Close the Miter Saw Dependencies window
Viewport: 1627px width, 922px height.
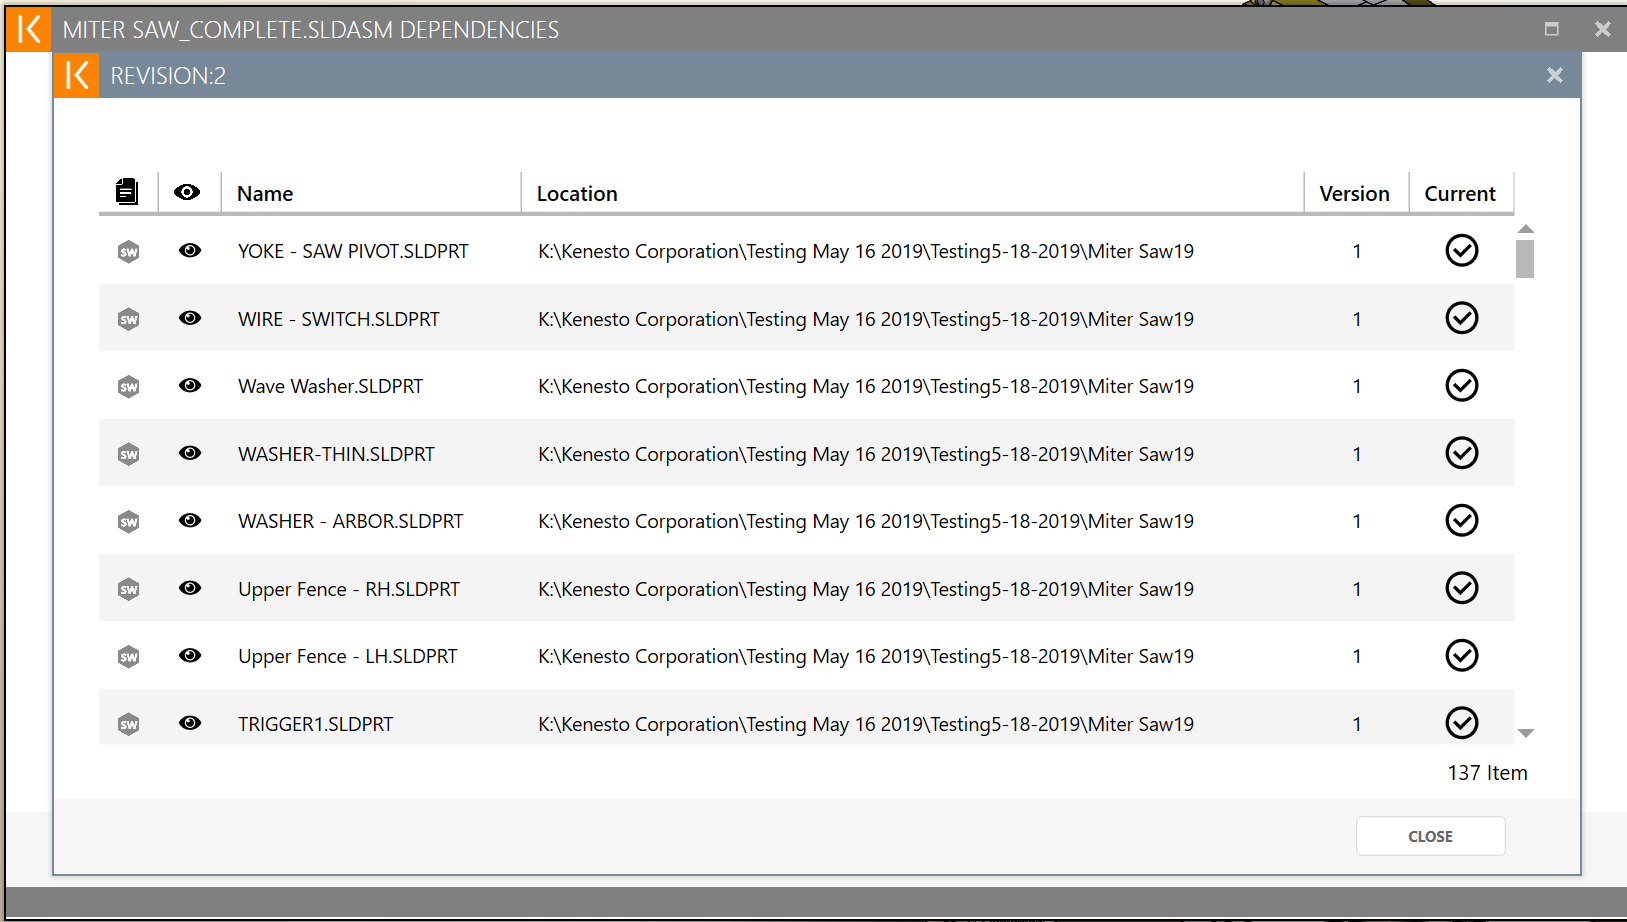pyautogui.click(x=1603, y=29)
